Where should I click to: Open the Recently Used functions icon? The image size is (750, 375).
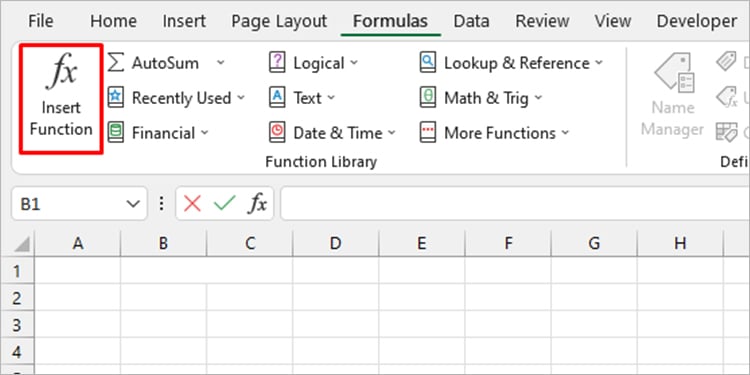click(x=116, y=98)
